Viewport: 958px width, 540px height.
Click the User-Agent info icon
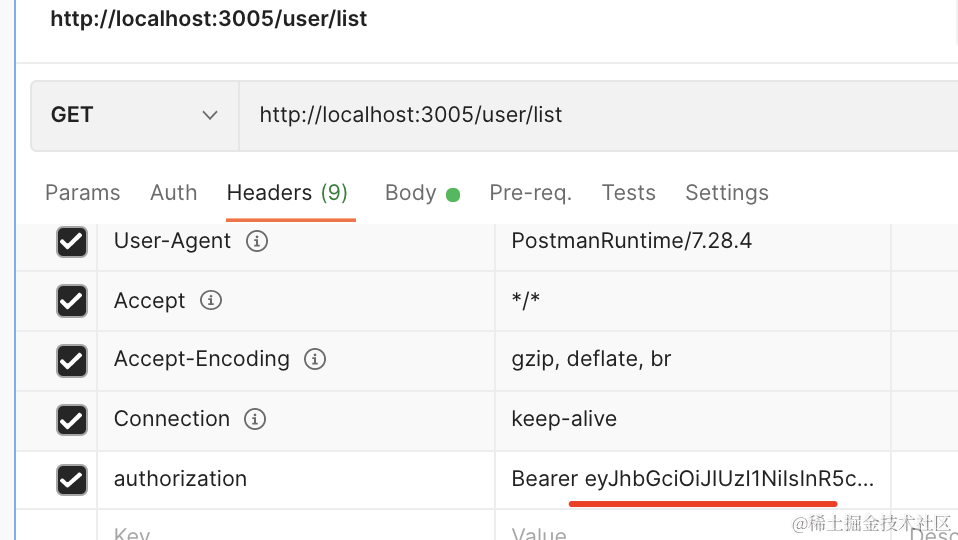[257, 241]
